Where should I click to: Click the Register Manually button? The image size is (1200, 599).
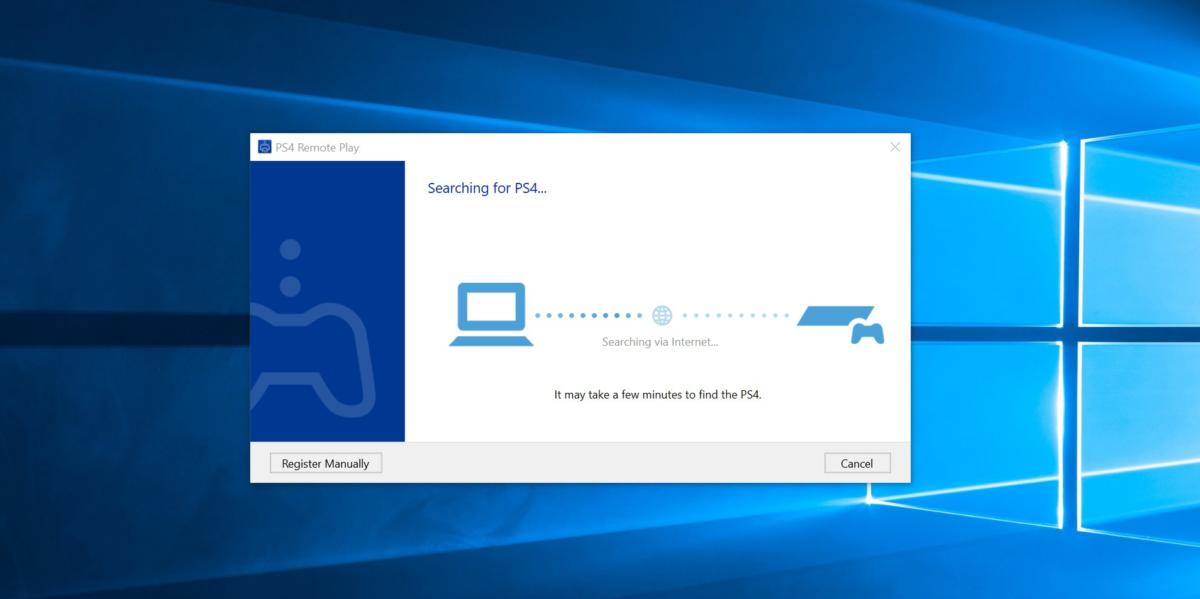click(326, 463)
